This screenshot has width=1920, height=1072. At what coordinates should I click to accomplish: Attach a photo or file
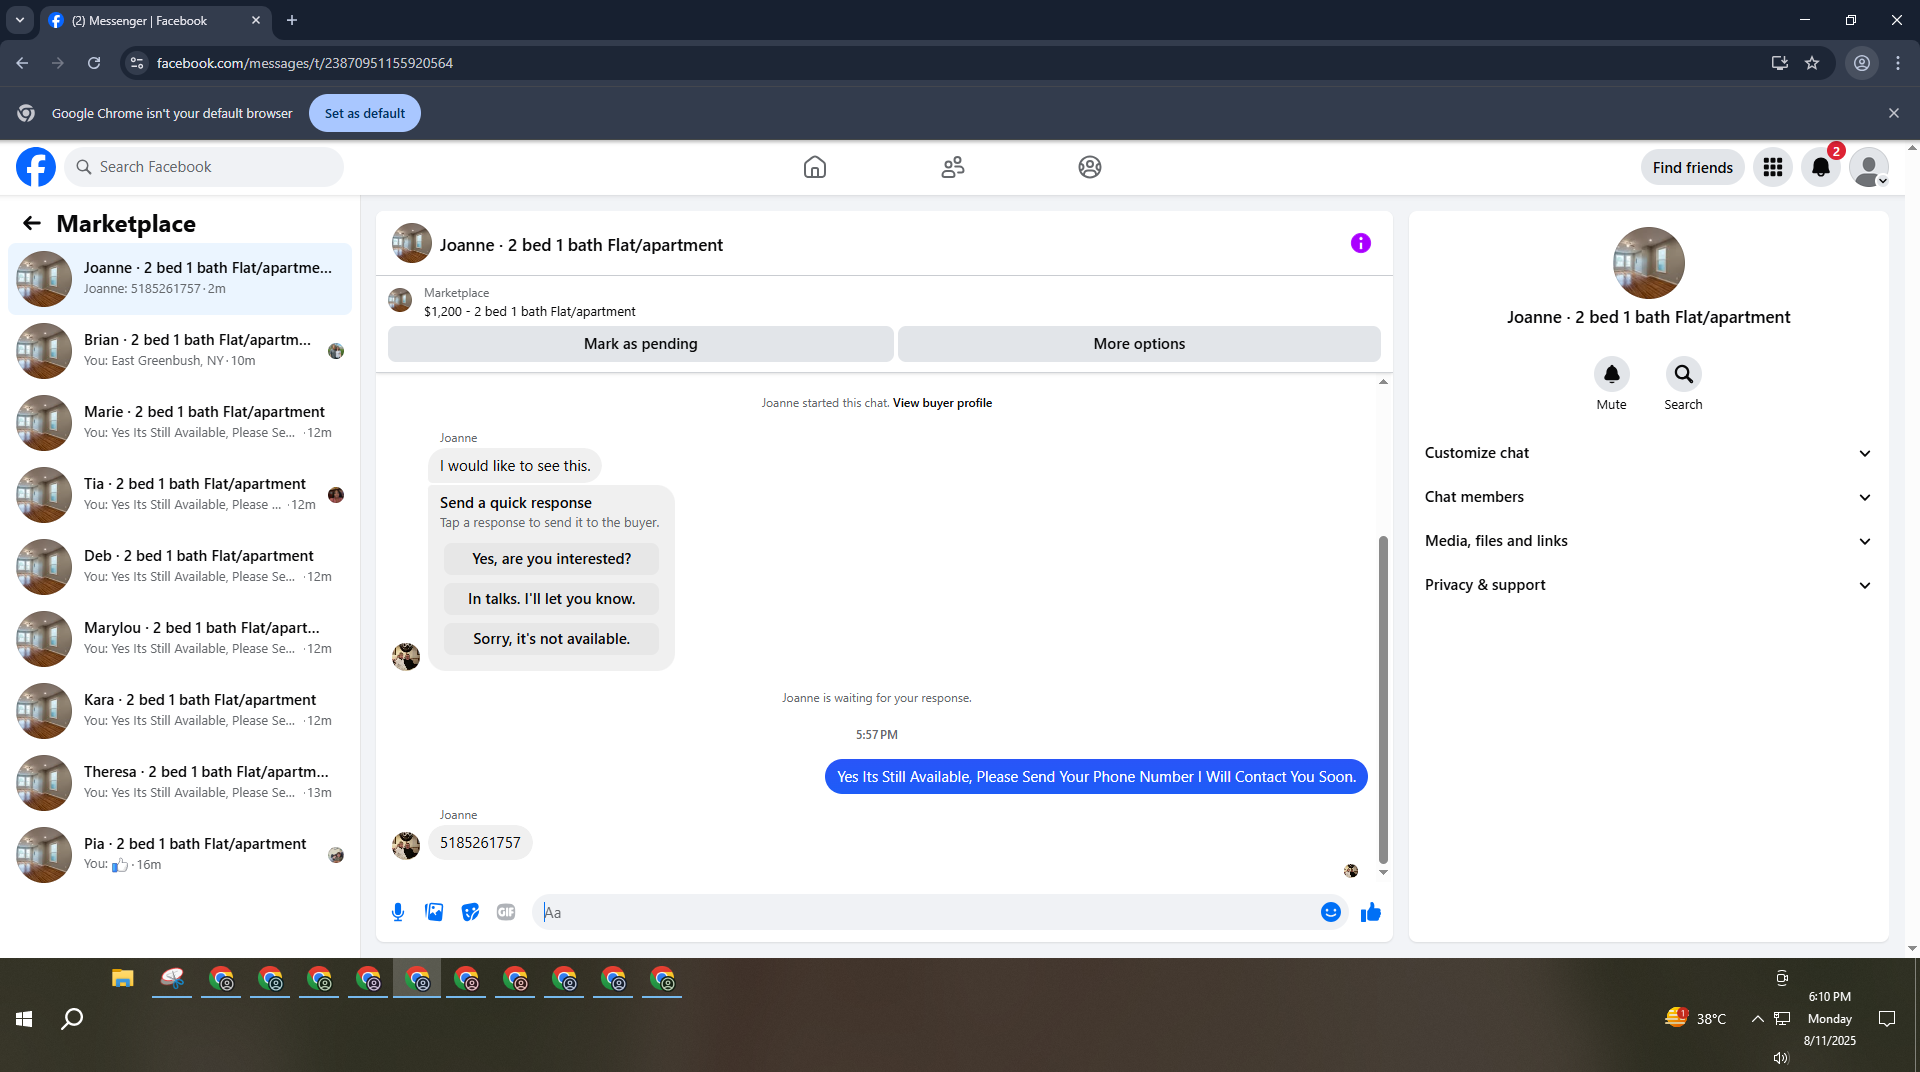point(434,912)
